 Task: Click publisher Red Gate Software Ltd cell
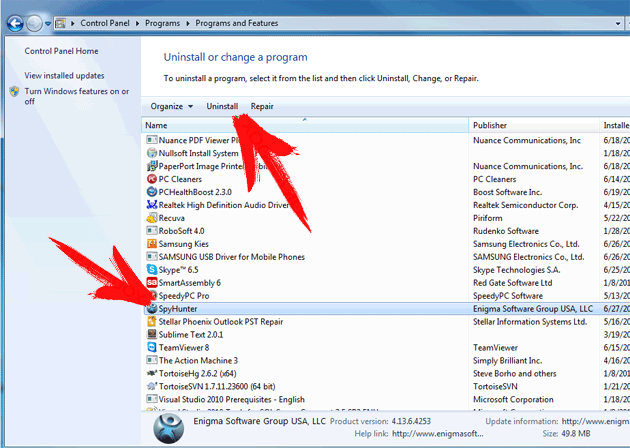(513, 283)
